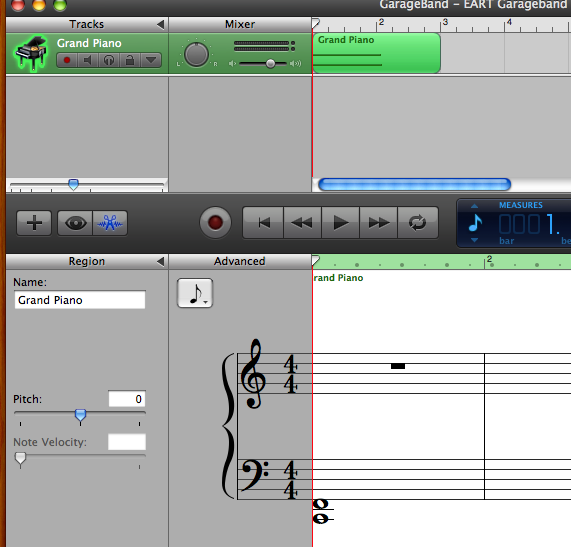
Task: Click the Grand Piano level meter
Action: pyautogui.click(x=264, y=46)
